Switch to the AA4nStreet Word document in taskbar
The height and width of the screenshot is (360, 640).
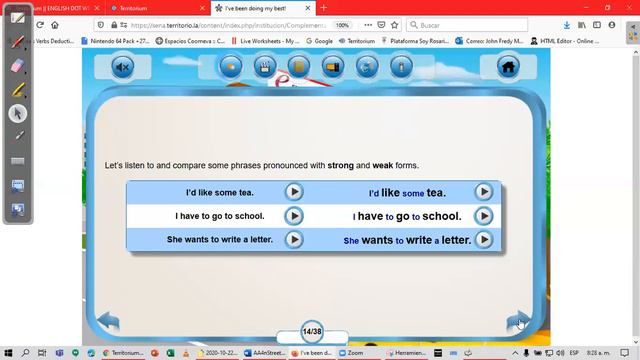pos(265,353)
